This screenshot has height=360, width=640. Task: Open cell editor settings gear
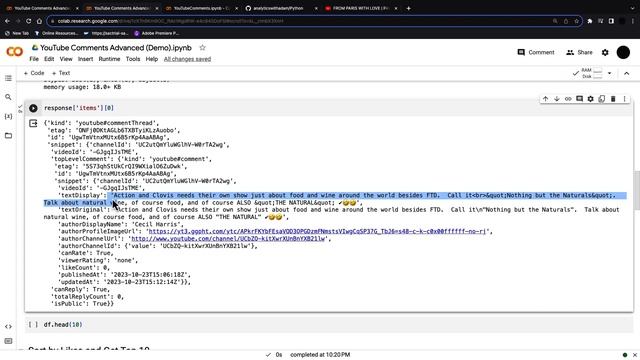click(591, 99)
